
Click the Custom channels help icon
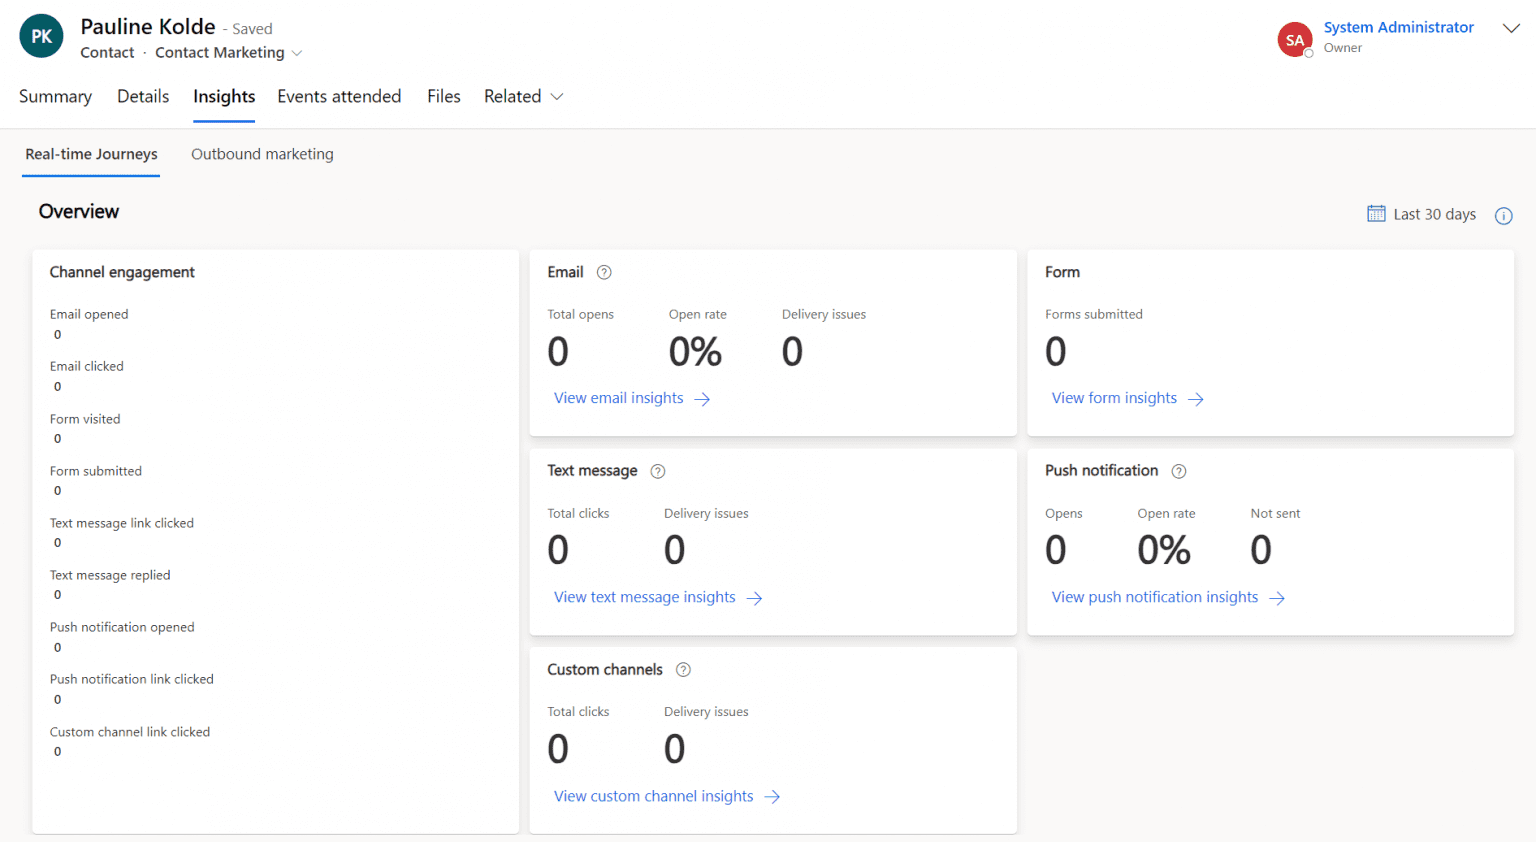click(683, 669)
